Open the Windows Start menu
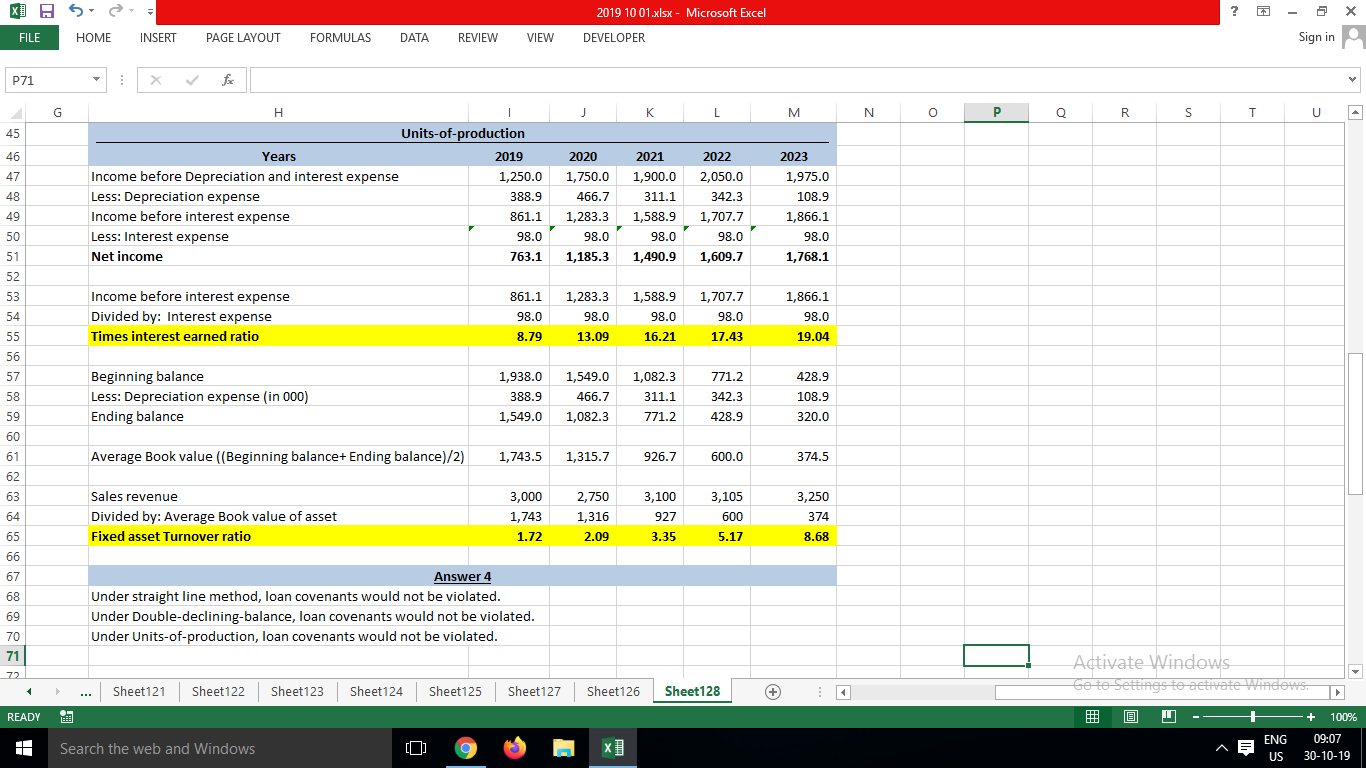This screenshot has width=1366, height=768. point(23,748)
